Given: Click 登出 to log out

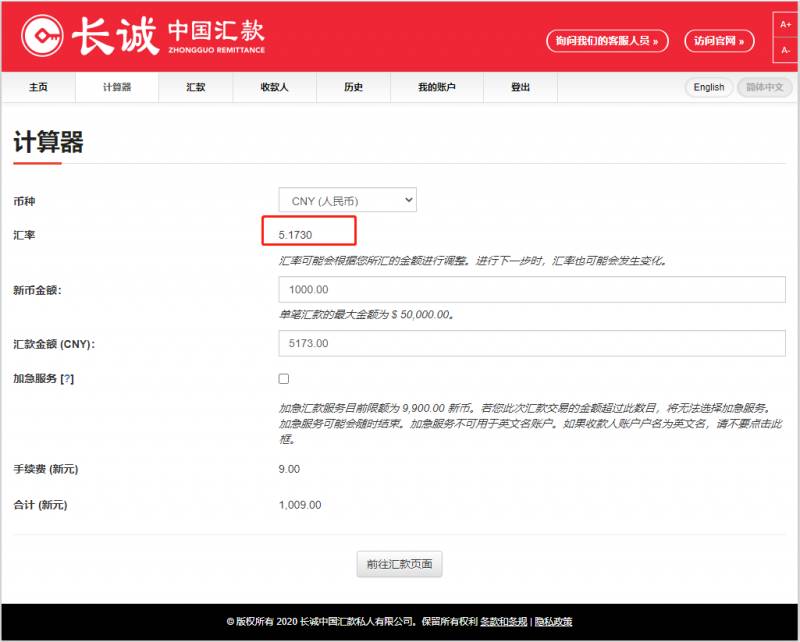Looking at the screenshot, I should click(520, 87).
